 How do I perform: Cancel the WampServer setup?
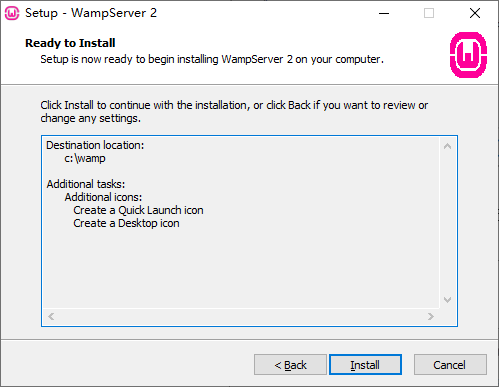click(450, 365)
